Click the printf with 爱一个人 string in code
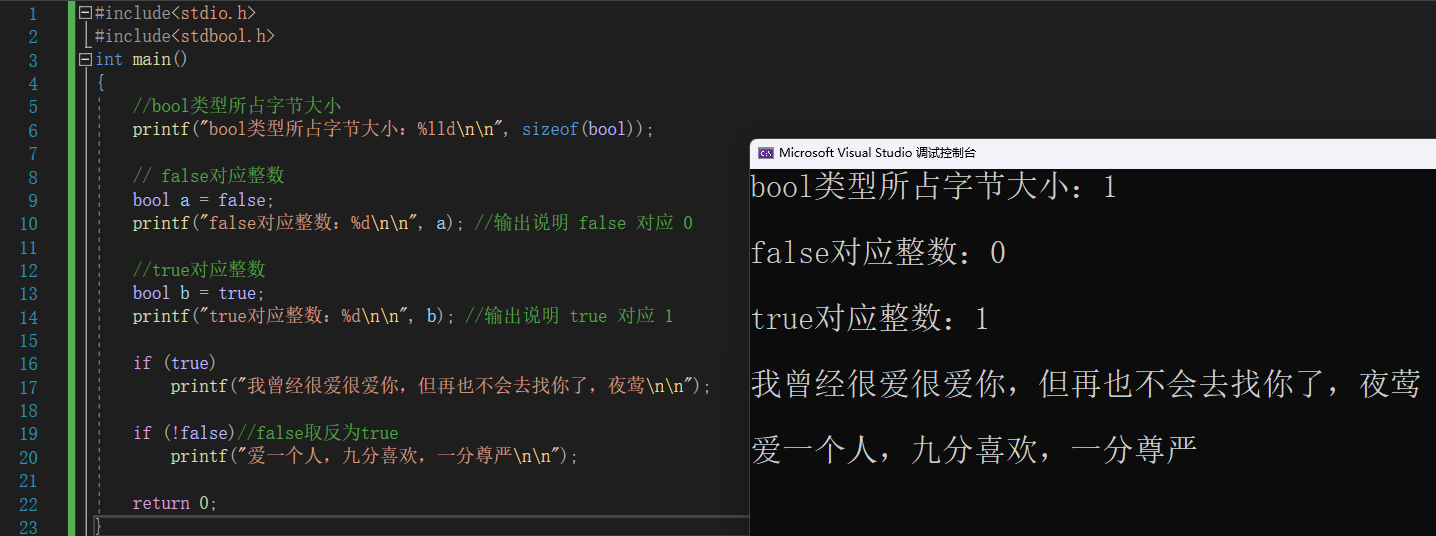 pyautogui.click(x=375, y=457)
